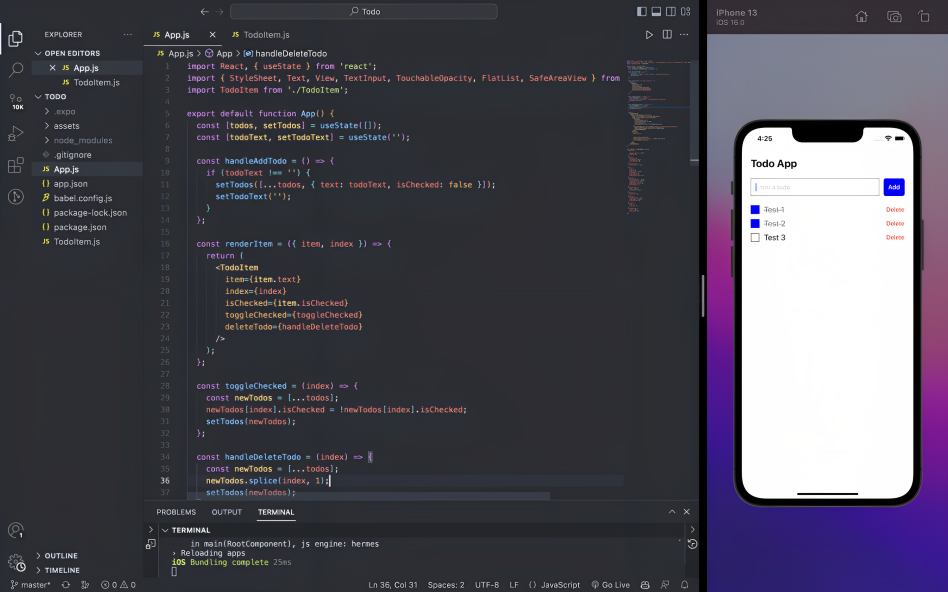This screenshot has height=592, width=948.
Task: Collapse the TODO folder section
Action: [39, 97]
